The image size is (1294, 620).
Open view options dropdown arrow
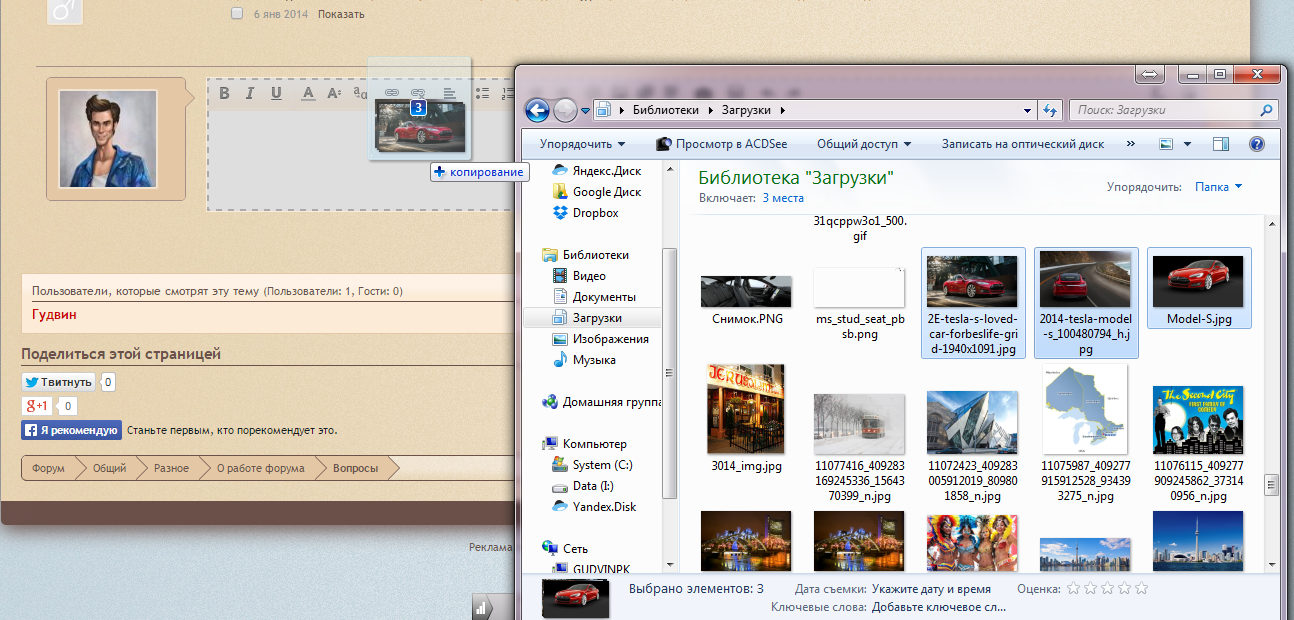coord(1187,144)
